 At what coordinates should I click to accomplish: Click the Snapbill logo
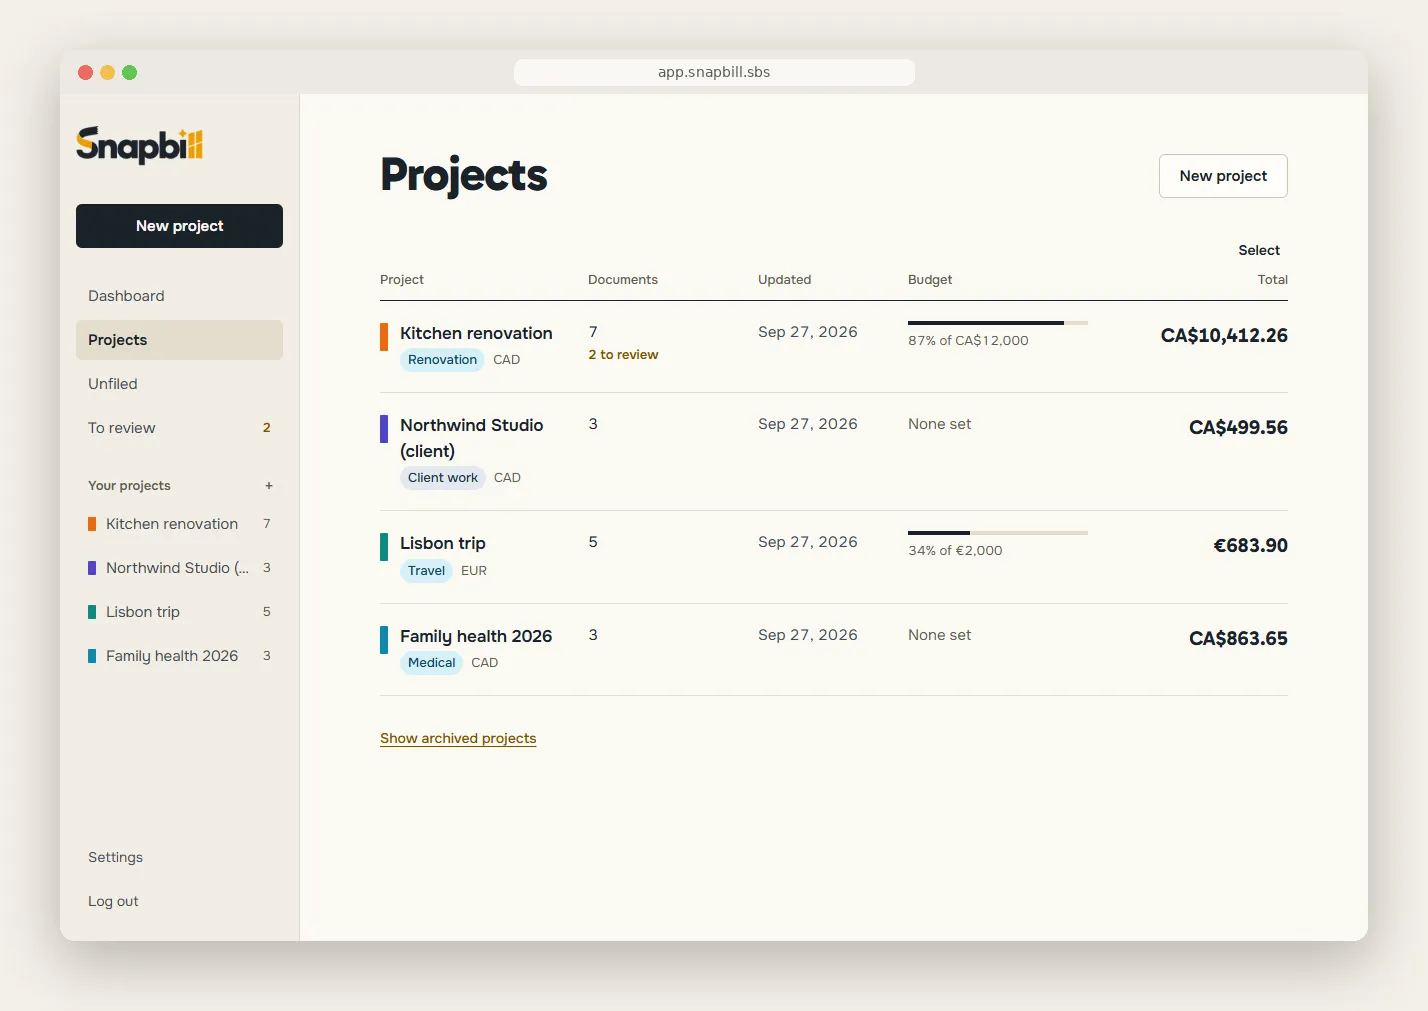tap(139, 146)
